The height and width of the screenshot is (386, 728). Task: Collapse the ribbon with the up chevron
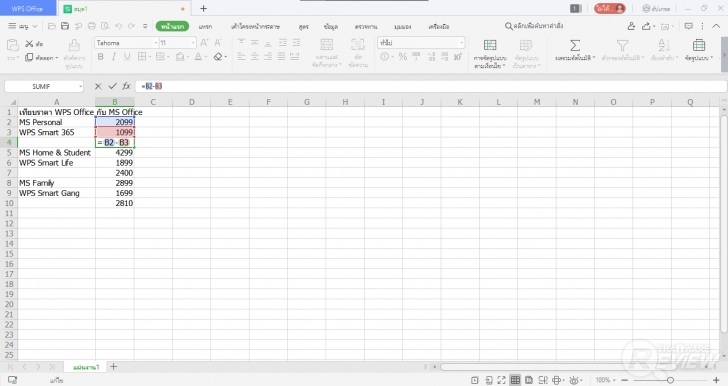click(x=716, y=26)
